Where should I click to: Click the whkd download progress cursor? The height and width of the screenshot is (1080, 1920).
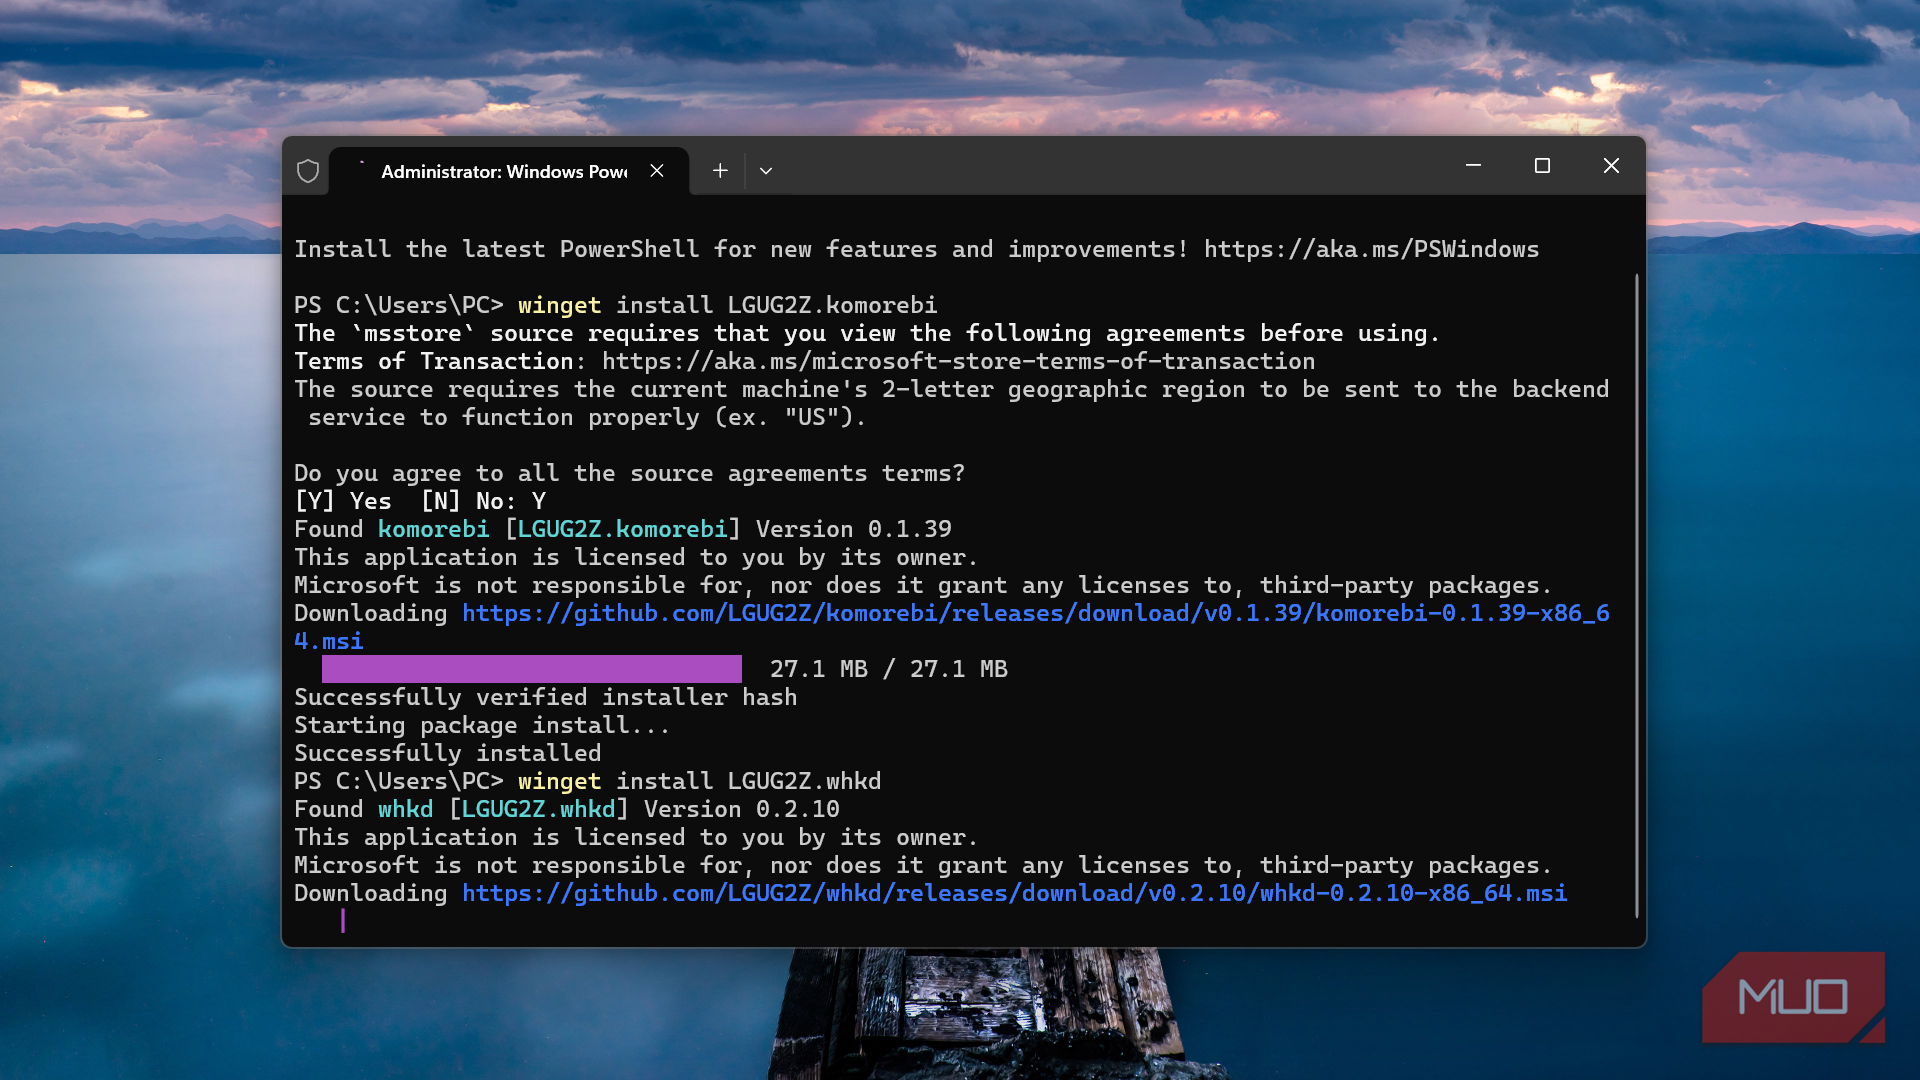[x=343, y=921]
